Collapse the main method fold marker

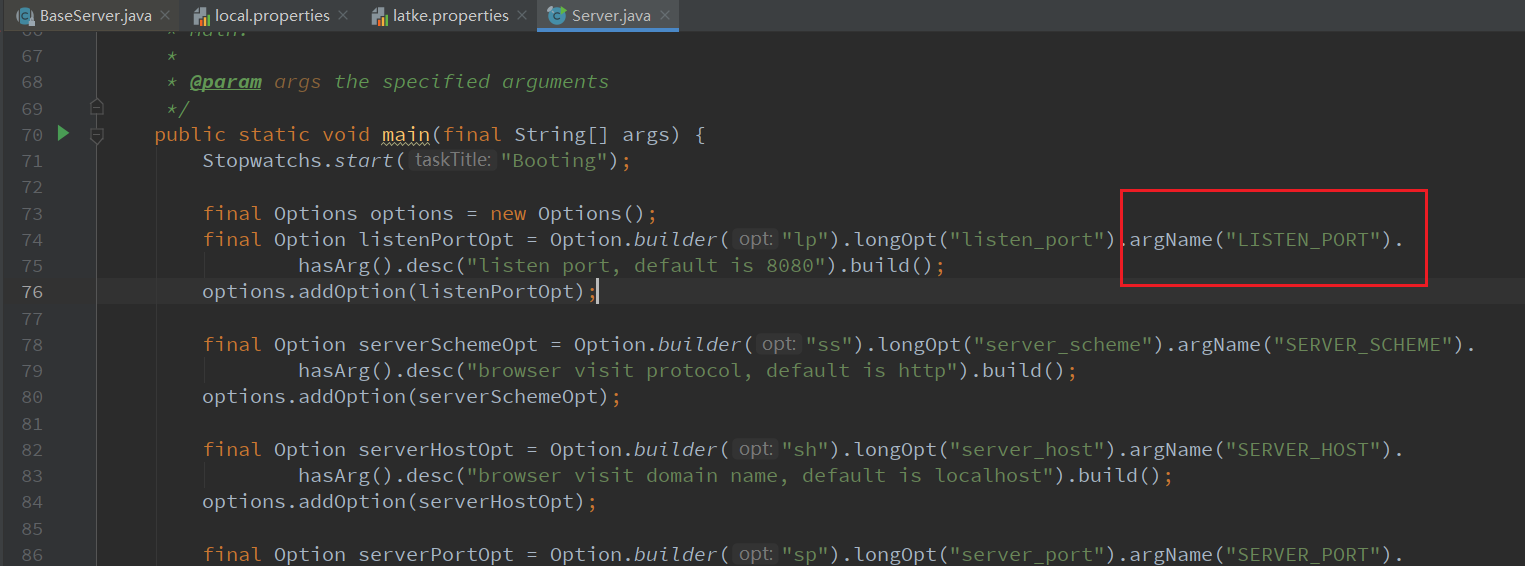tap(97, 135)
